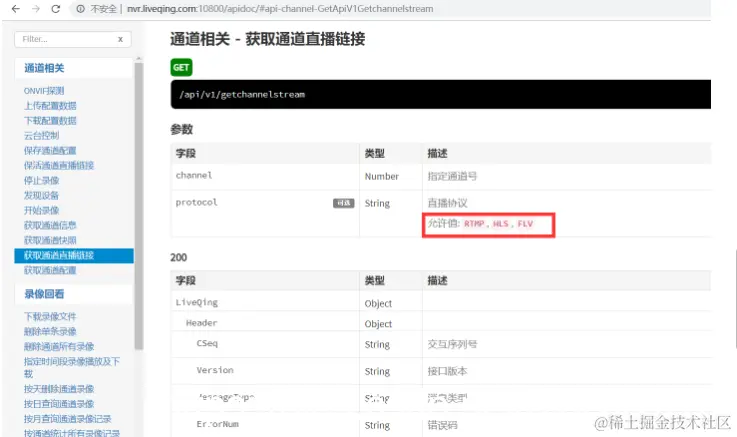This screenshot has height=437, width=737.
Task: Click the Header field row
Action: pos(441,323)
